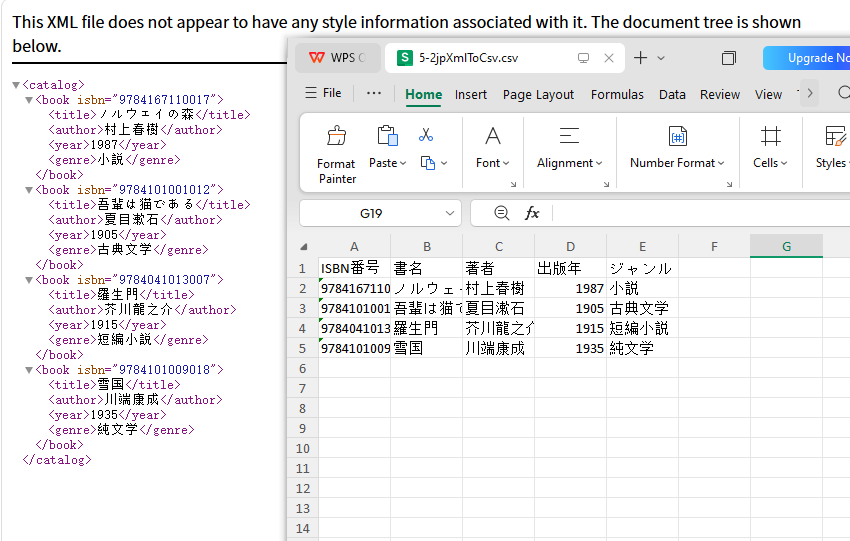850x541 pixels.
Task: Expand the Alignment dropdown
Action: [x=599, y=163]
